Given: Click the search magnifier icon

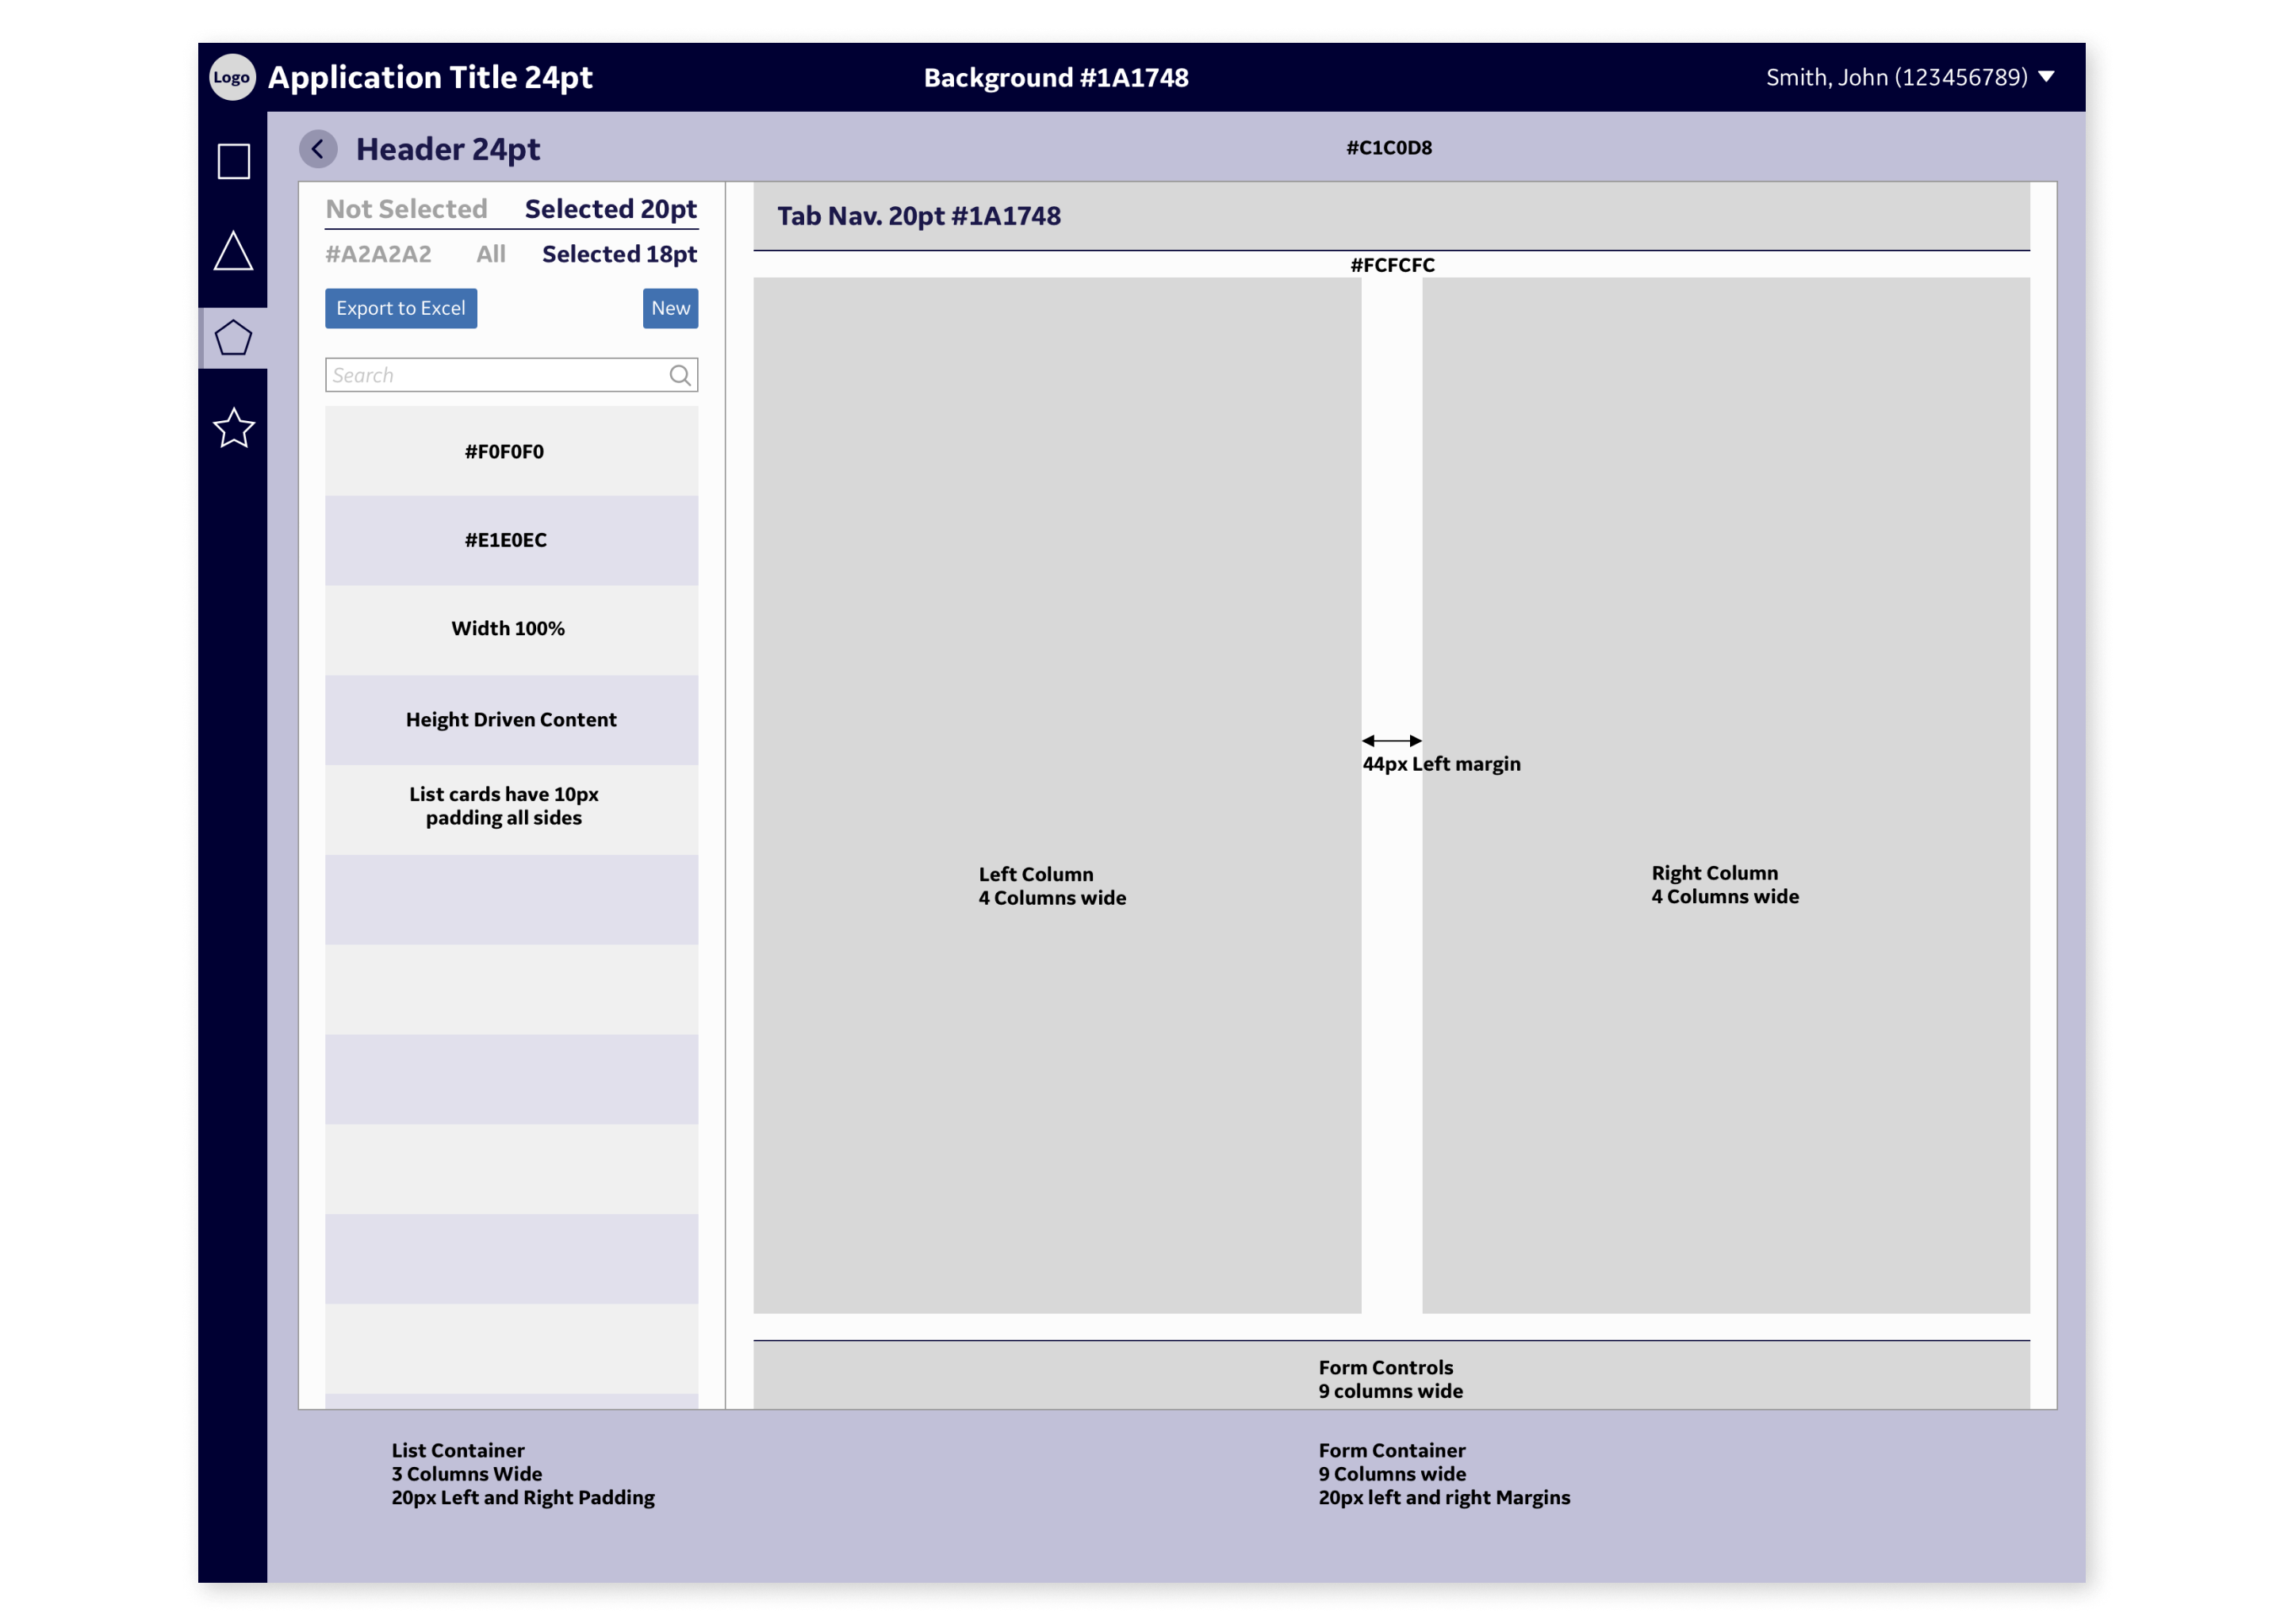Looking at the screenshot, I should coord(679,375).
